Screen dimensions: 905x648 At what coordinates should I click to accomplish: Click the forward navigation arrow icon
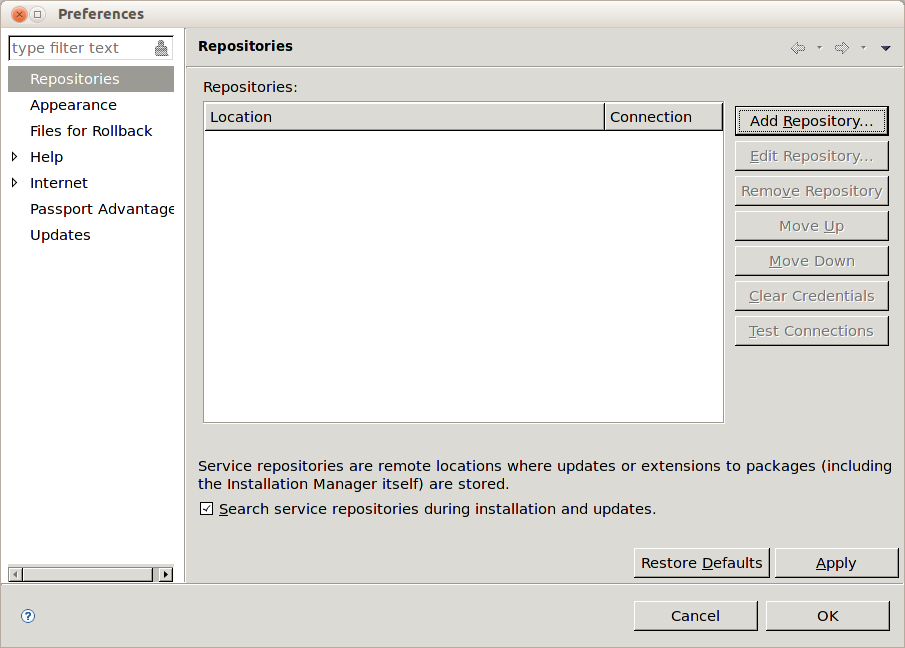(842, 48)
